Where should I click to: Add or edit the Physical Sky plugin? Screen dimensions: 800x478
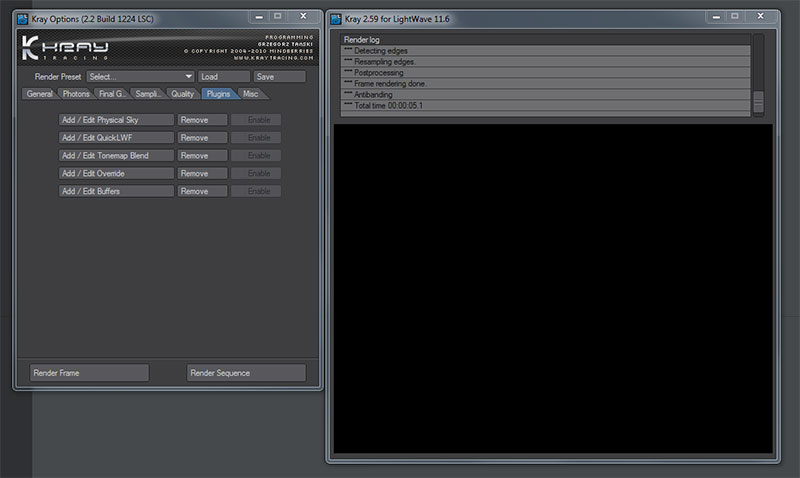point(116,120)
